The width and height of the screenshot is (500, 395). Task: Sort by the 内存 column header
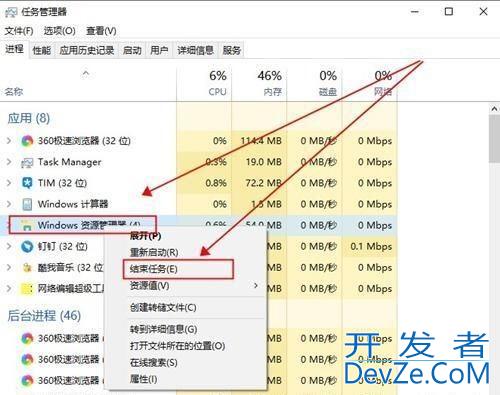[x=259, y=83]
